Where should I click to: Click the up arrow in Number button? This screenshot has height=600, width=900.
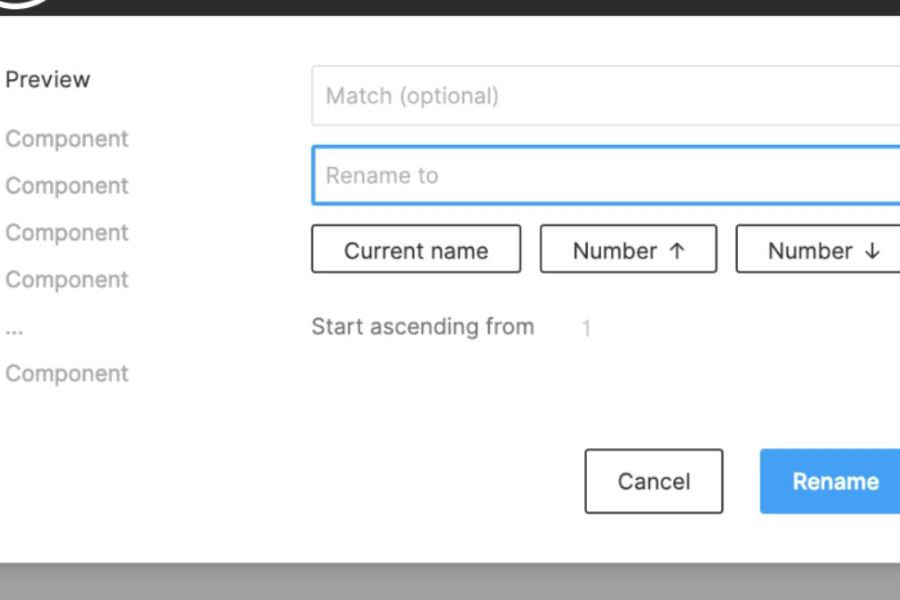pos(677,251)
